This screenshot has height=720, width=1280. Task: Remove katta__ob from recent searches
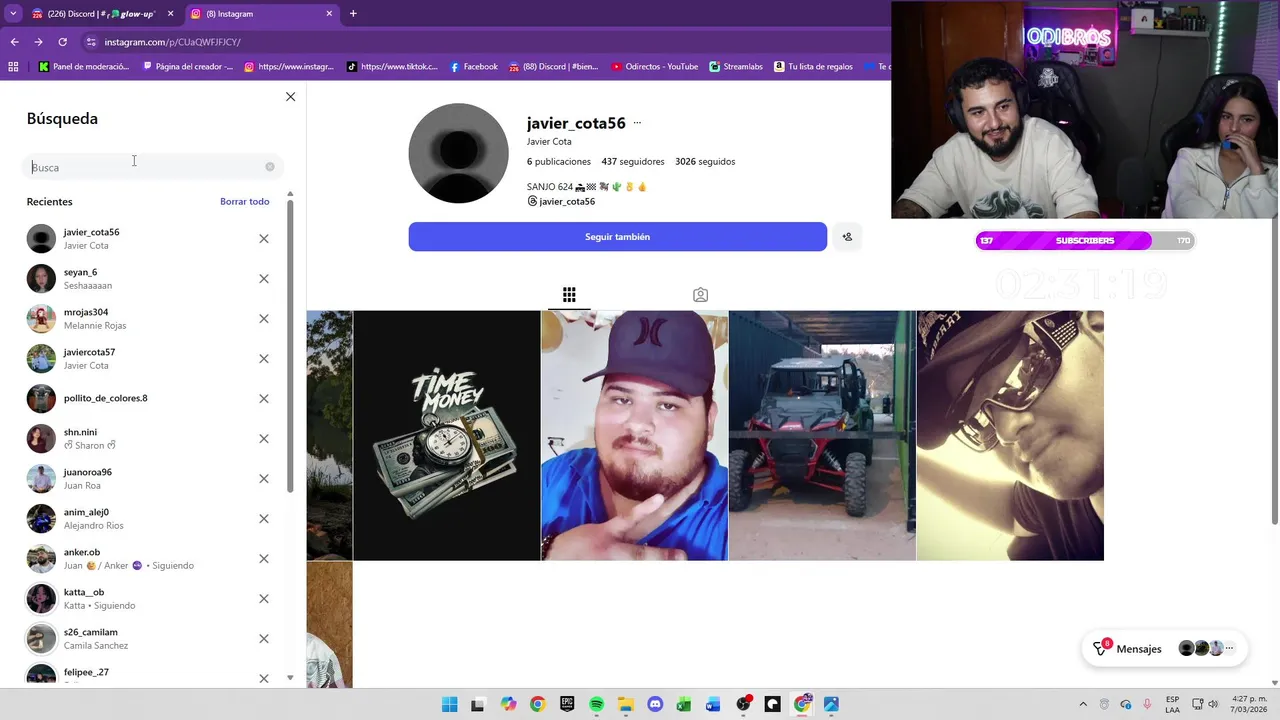[264, 599]
